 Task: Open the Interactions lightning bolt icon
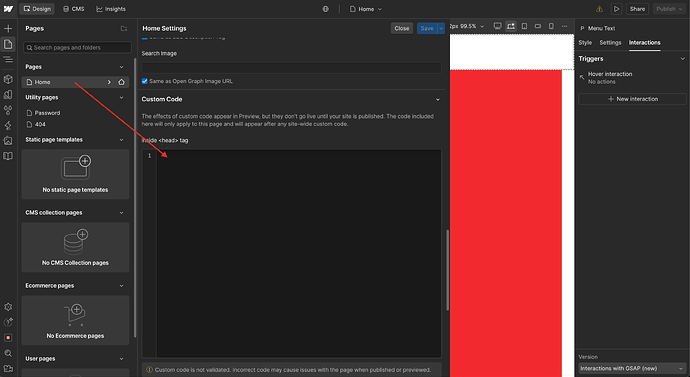pyautogui.click(x=8, y=125)
